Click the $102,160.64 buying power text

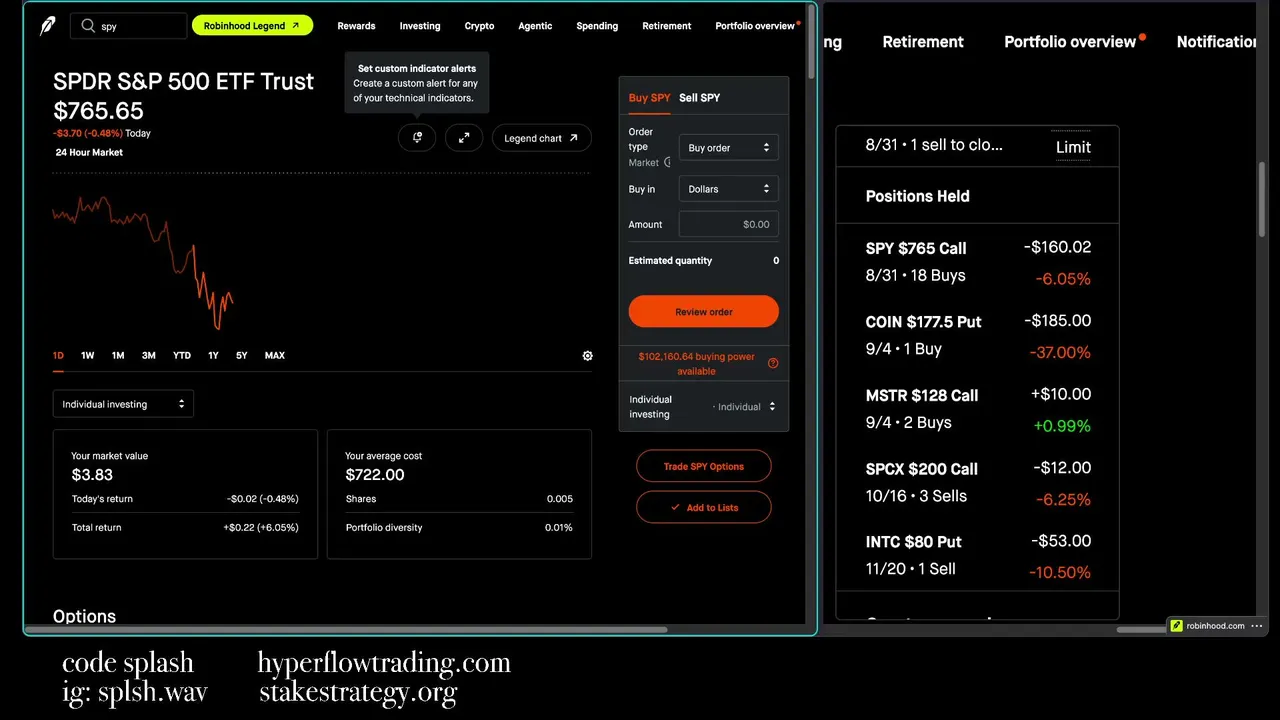(696, 363)
